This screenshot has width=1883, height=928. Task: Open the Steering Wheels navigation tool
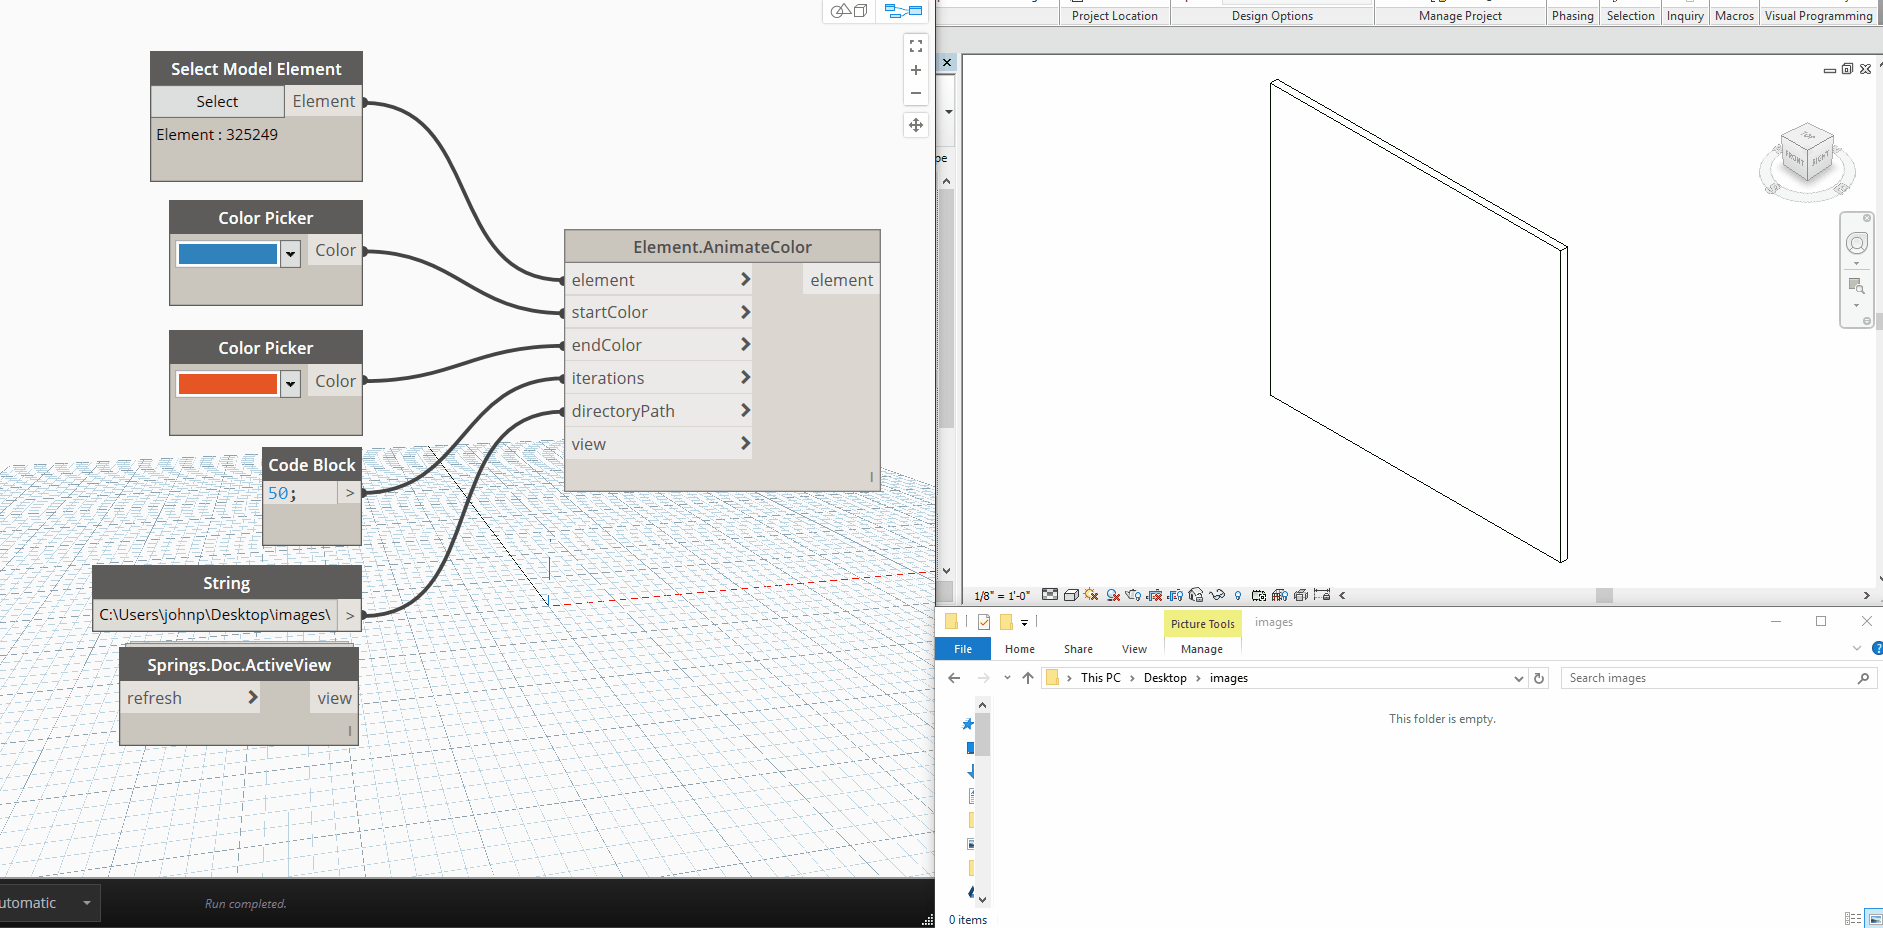tap(1856, 243)
